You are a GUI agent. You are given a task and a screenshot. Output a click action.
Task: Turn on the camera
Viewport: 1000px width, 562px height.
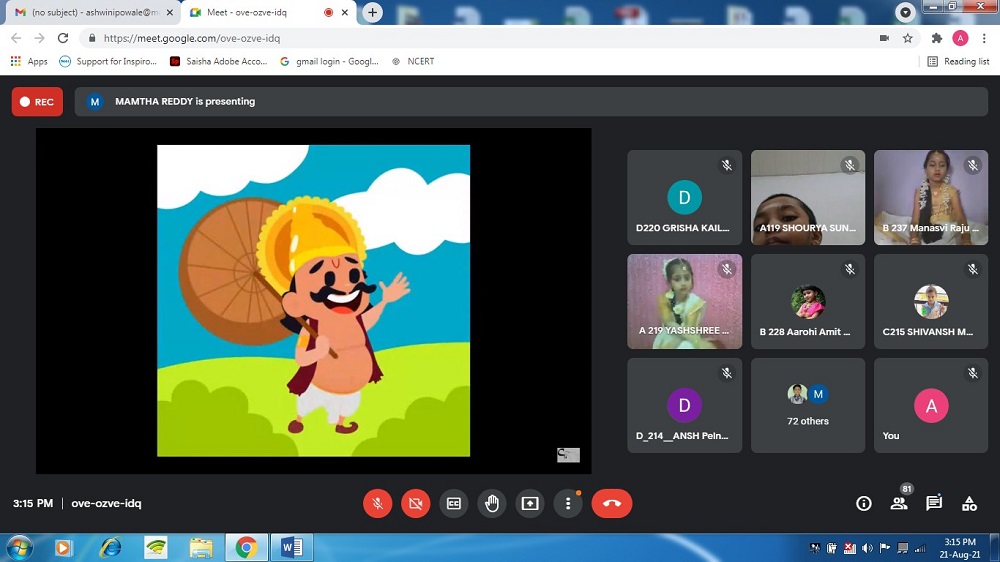click(x=415, y=504)
